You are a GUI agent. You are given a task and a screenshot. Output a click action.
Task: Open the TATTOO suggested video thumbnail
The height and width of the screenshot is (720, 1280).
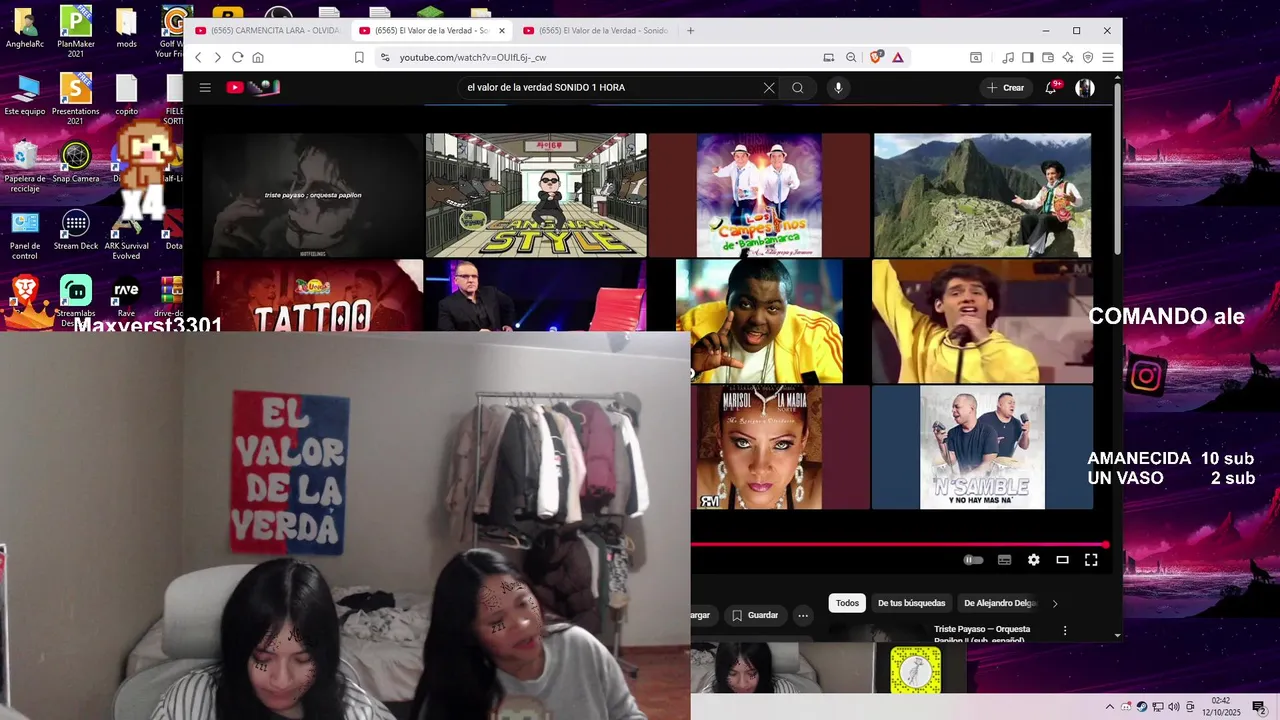313,296
